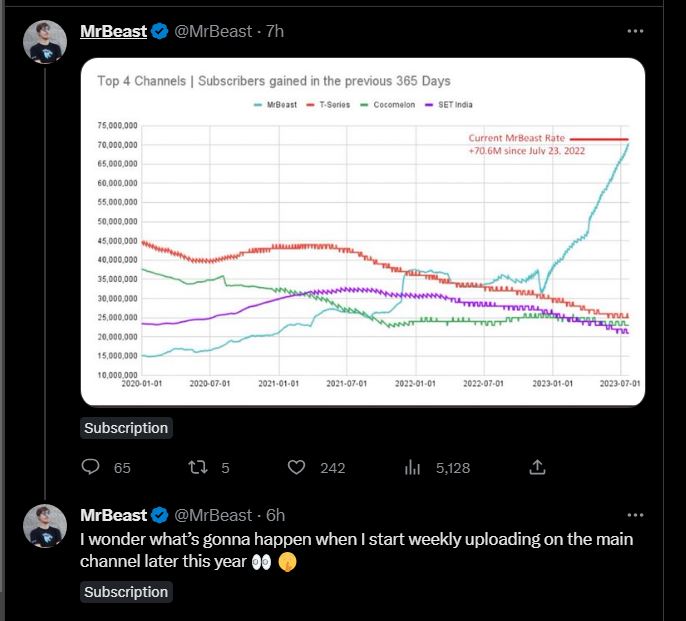
Task: Click @MrBeast handle on first tweet
Action: tap(213, 32)
